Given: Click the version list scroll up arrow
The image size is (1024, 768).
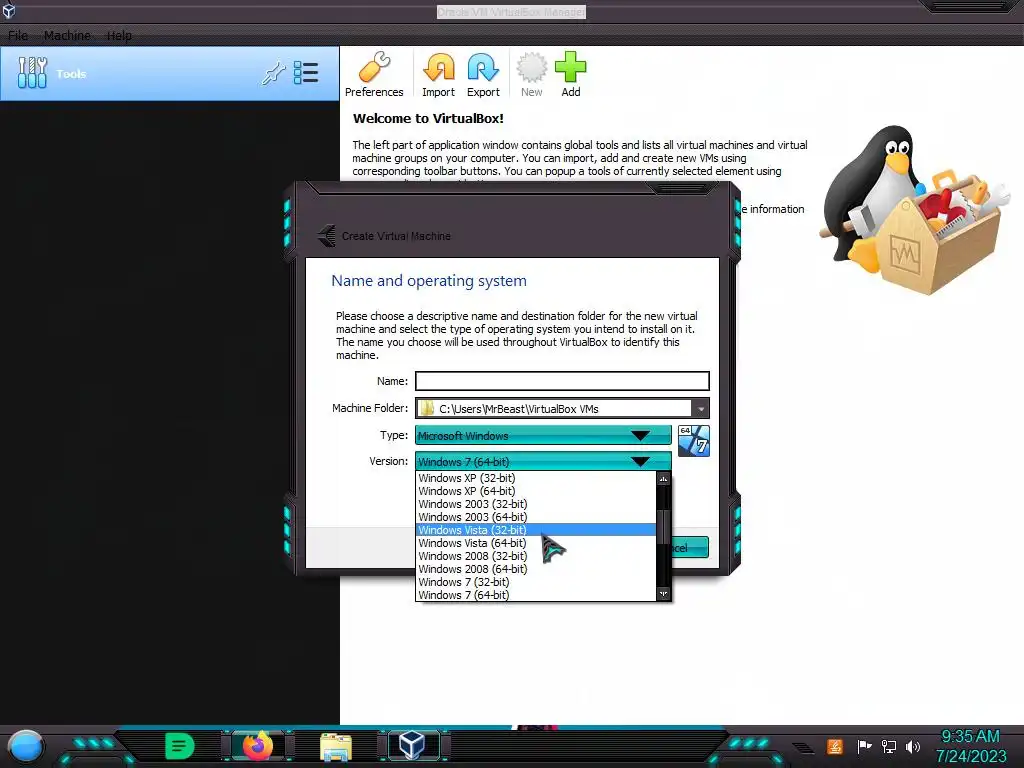Looking at the screenshot, I should click(x=664, y=479).
